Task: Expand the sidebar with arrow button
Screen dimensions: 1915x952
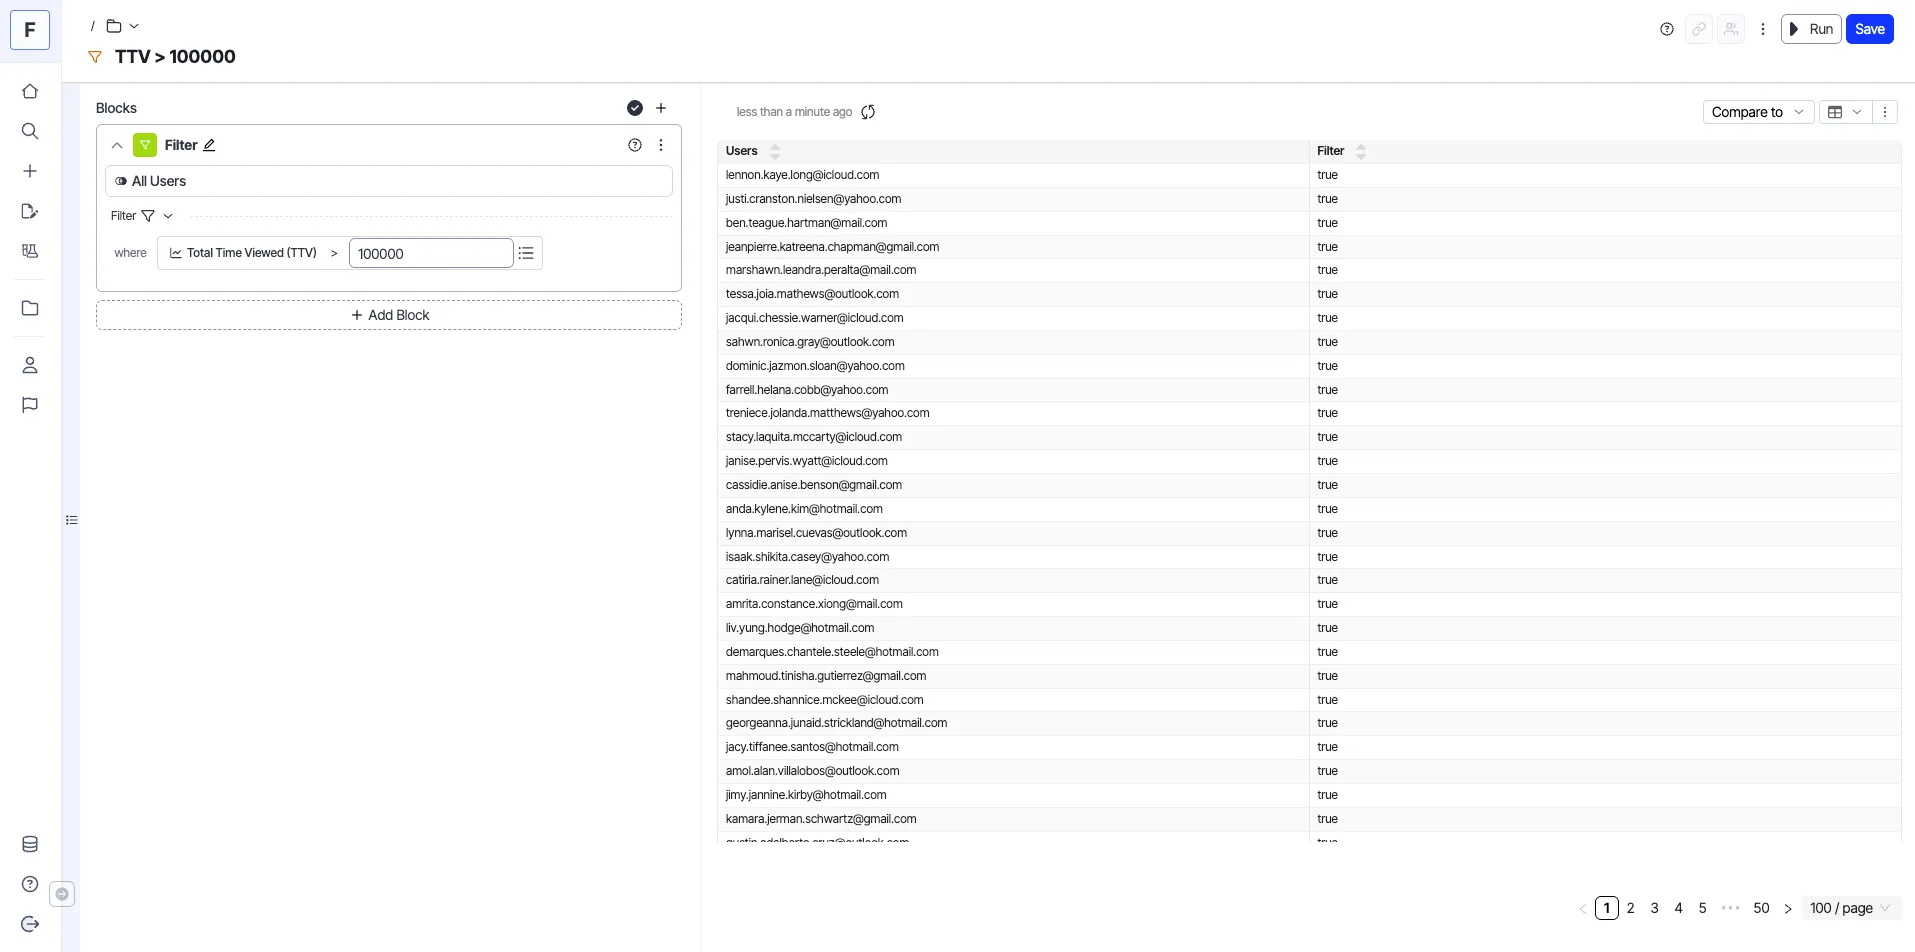Action: 62,894
